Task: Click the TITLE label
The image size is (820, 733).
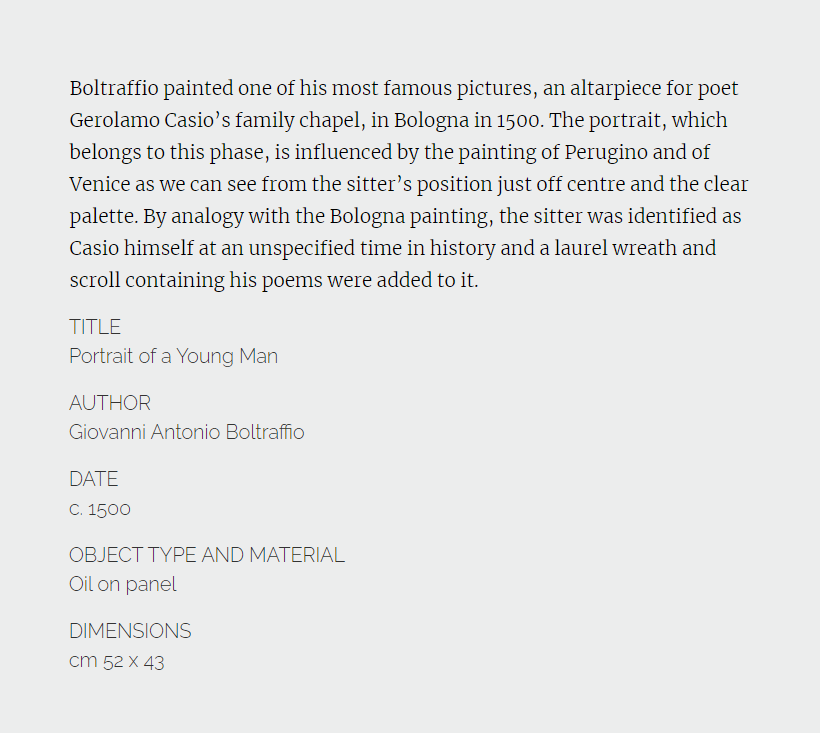Action: [95, 327]
